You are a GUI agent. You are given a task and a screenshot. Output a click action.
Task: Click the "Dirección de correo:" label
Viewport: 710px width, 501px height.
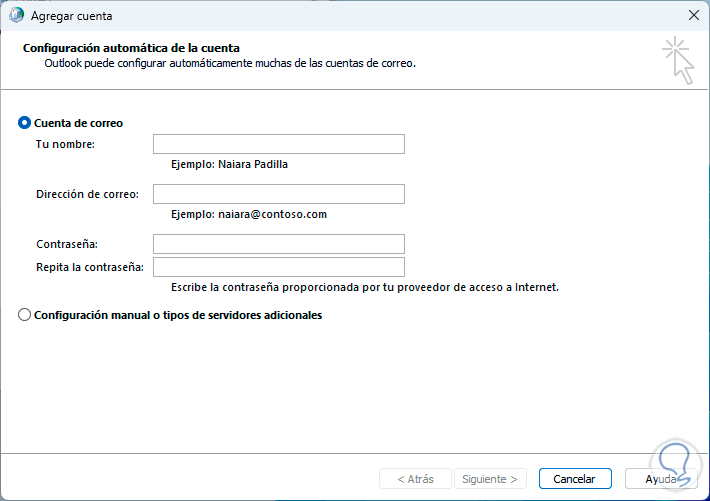(x=87, y=194)
